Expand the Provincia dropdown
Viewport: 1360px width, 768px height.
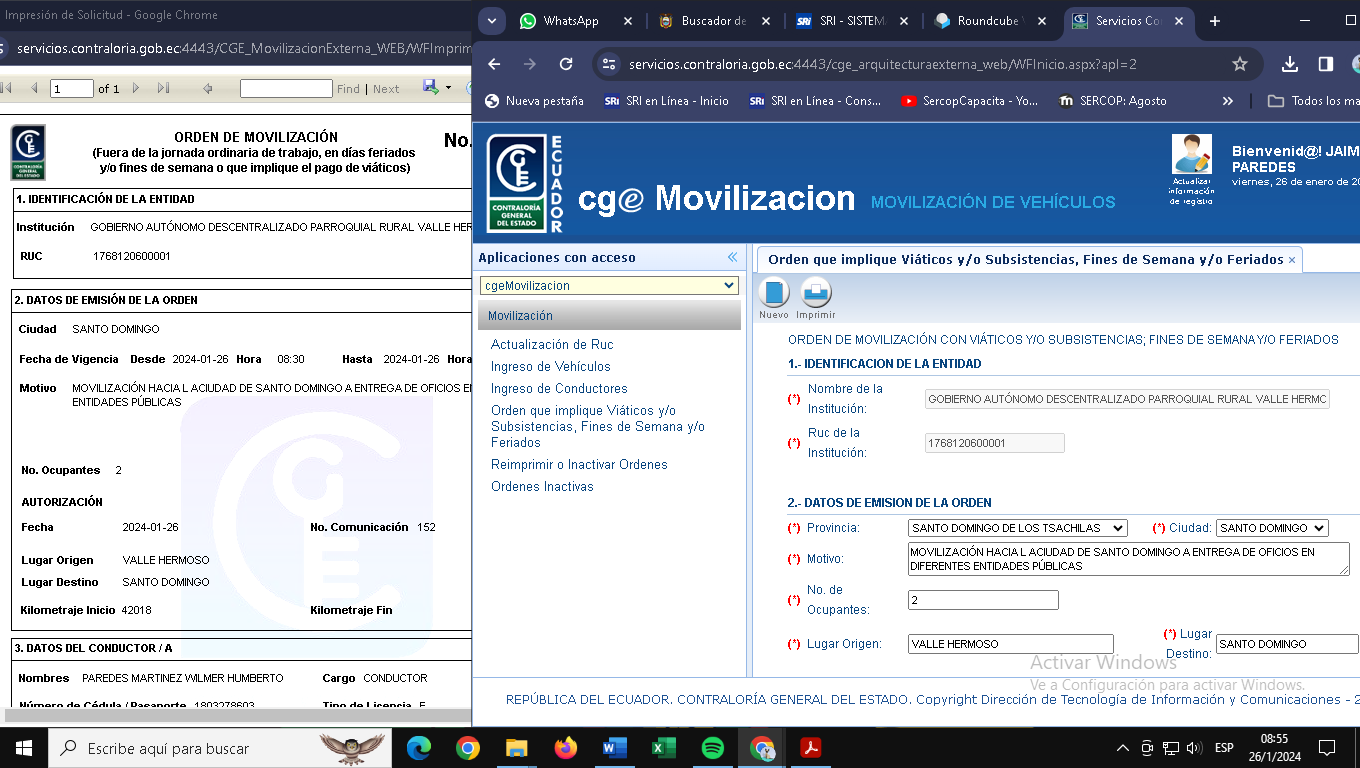1017,528
